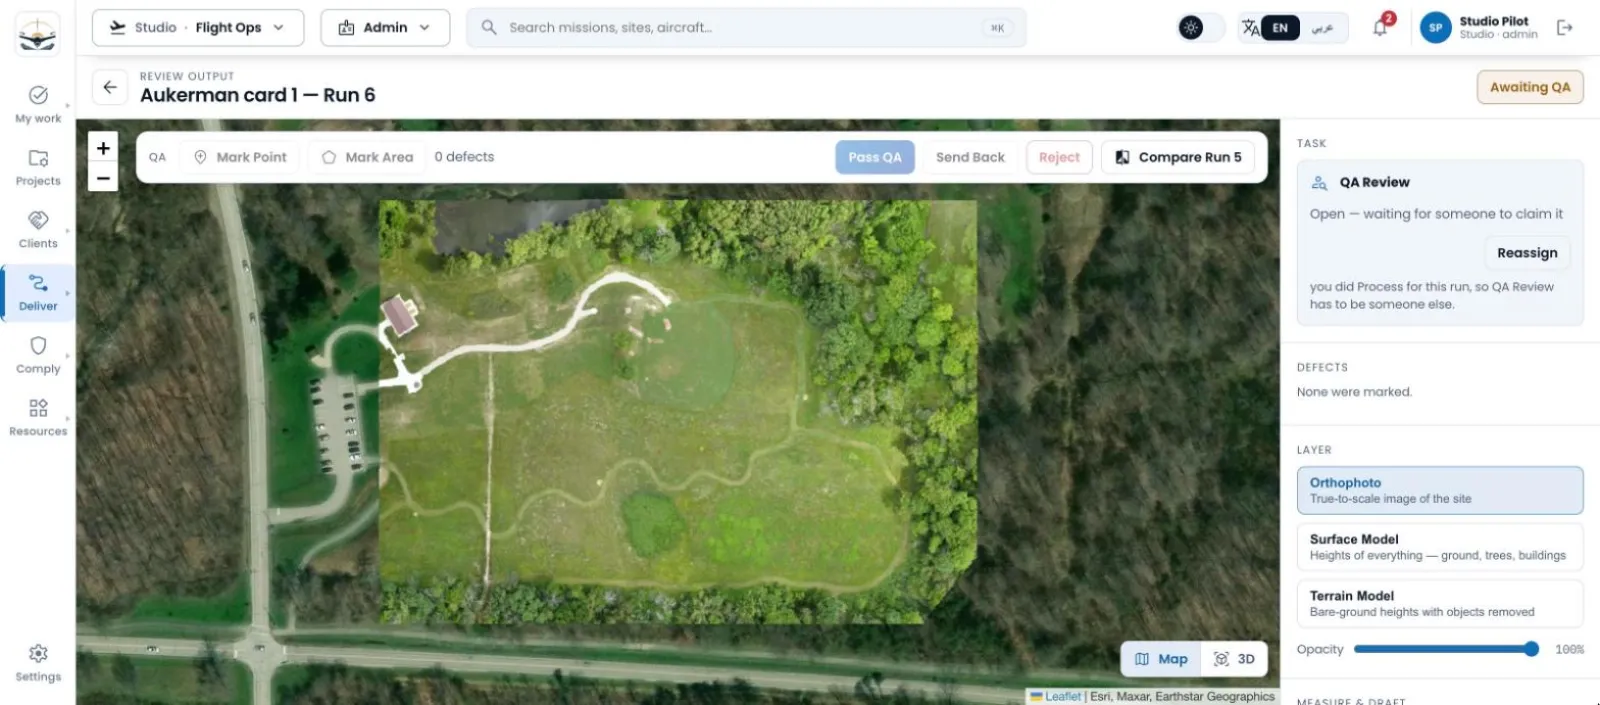1600x705 pixels.
Task: Click the Studio Pilot user name
Action: pos(1493,21)
